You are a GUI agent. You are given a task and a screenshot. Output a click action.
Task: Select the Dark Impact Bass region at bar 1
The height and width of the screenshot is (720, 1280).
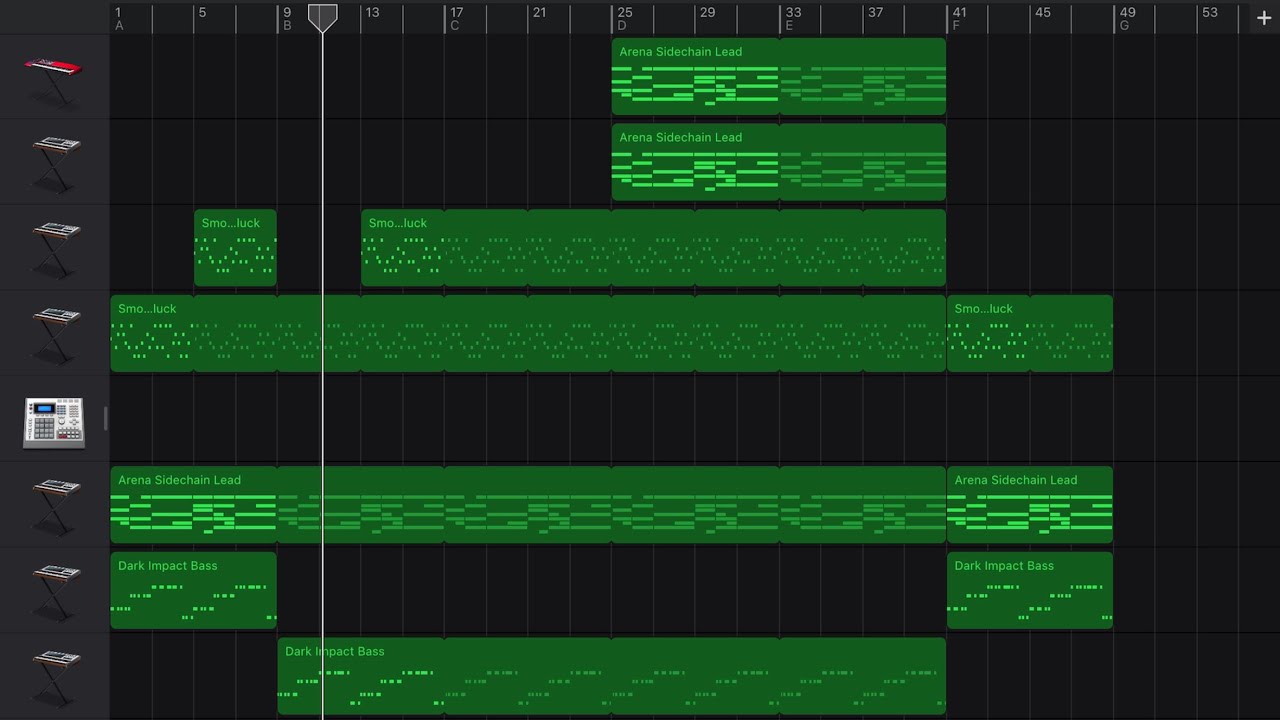click(193, 591)
